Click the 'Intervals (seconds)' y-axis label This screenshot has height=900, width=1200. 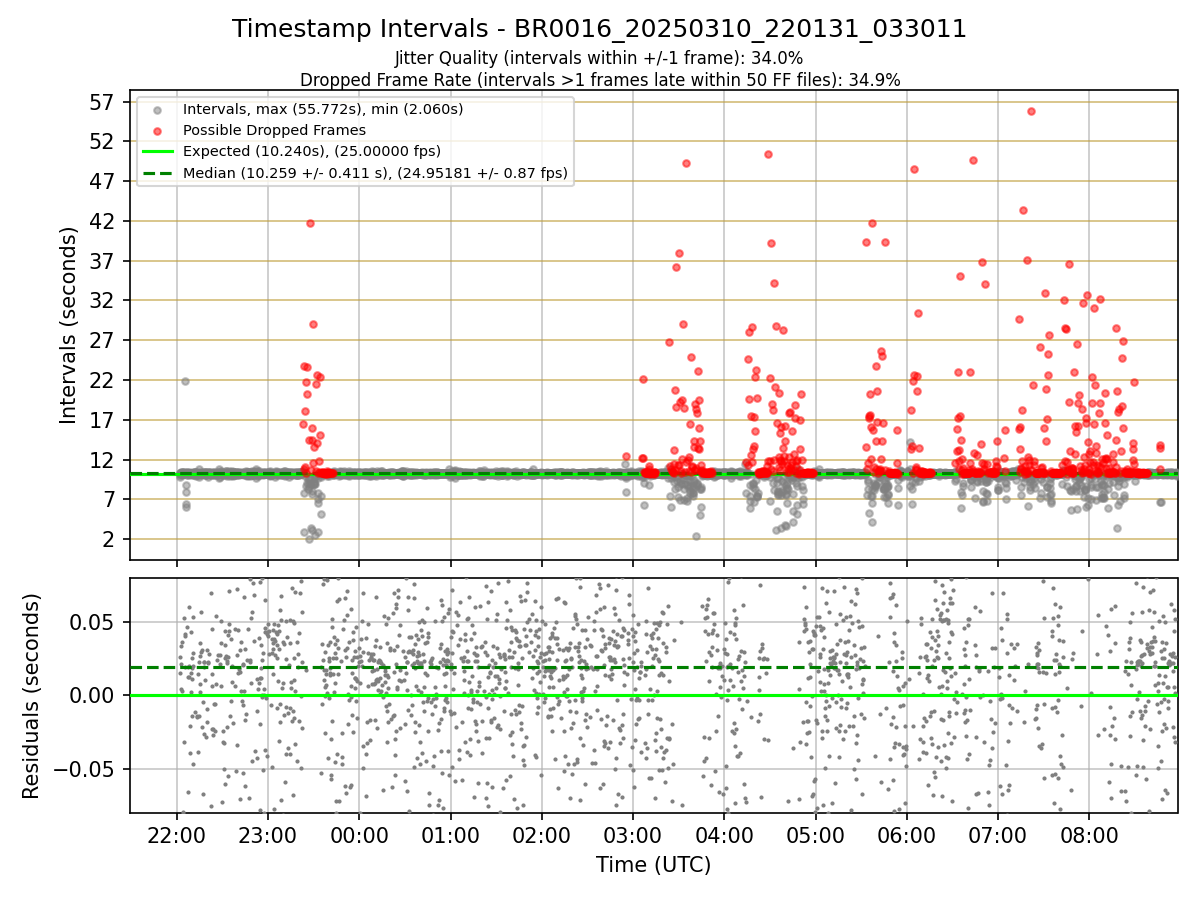point(68,325)
